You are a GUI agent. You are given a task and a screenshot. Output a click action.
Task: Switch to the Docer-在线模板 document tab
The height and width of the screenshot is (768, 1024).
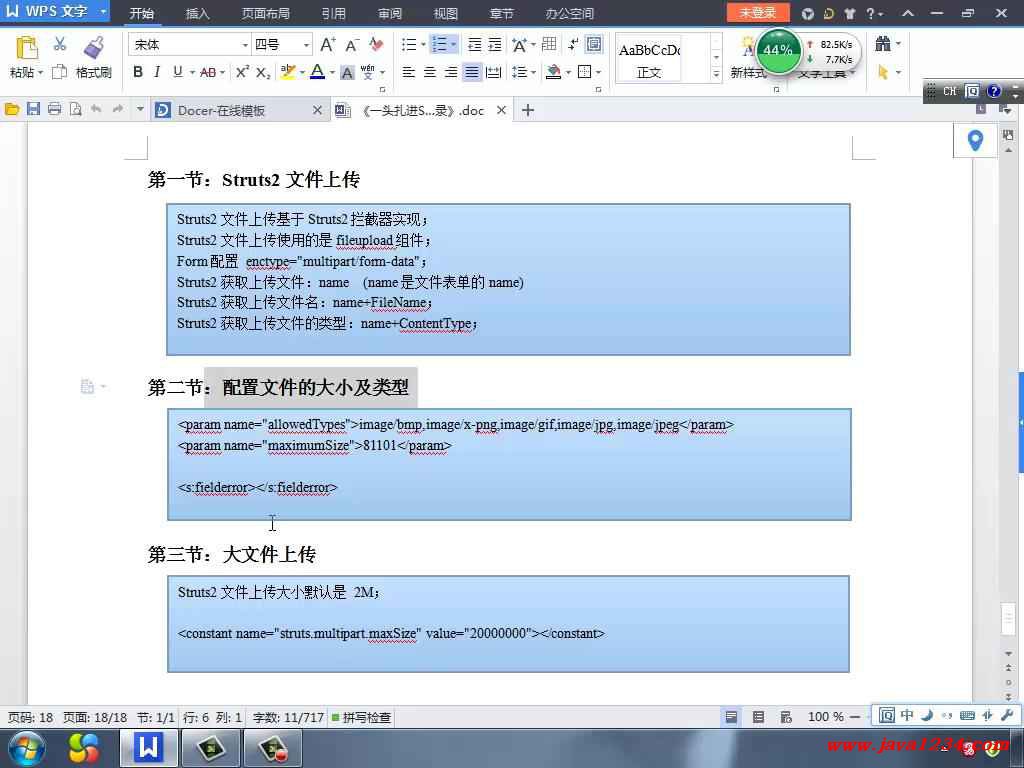tap(239, 110)
